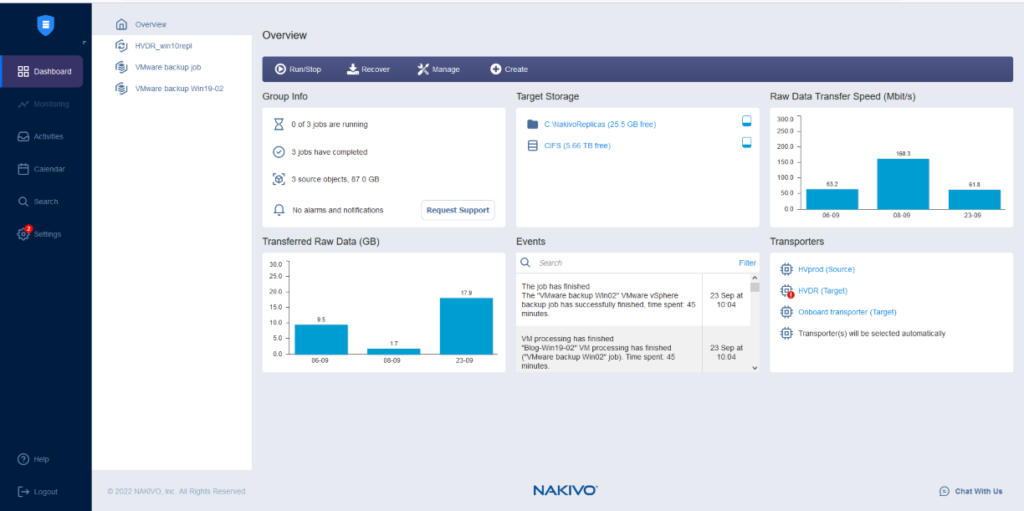The image size is (1024, 511).
Task: Click the folder icon beside C:\NakivoReplicas
Action: coord(532,124)
